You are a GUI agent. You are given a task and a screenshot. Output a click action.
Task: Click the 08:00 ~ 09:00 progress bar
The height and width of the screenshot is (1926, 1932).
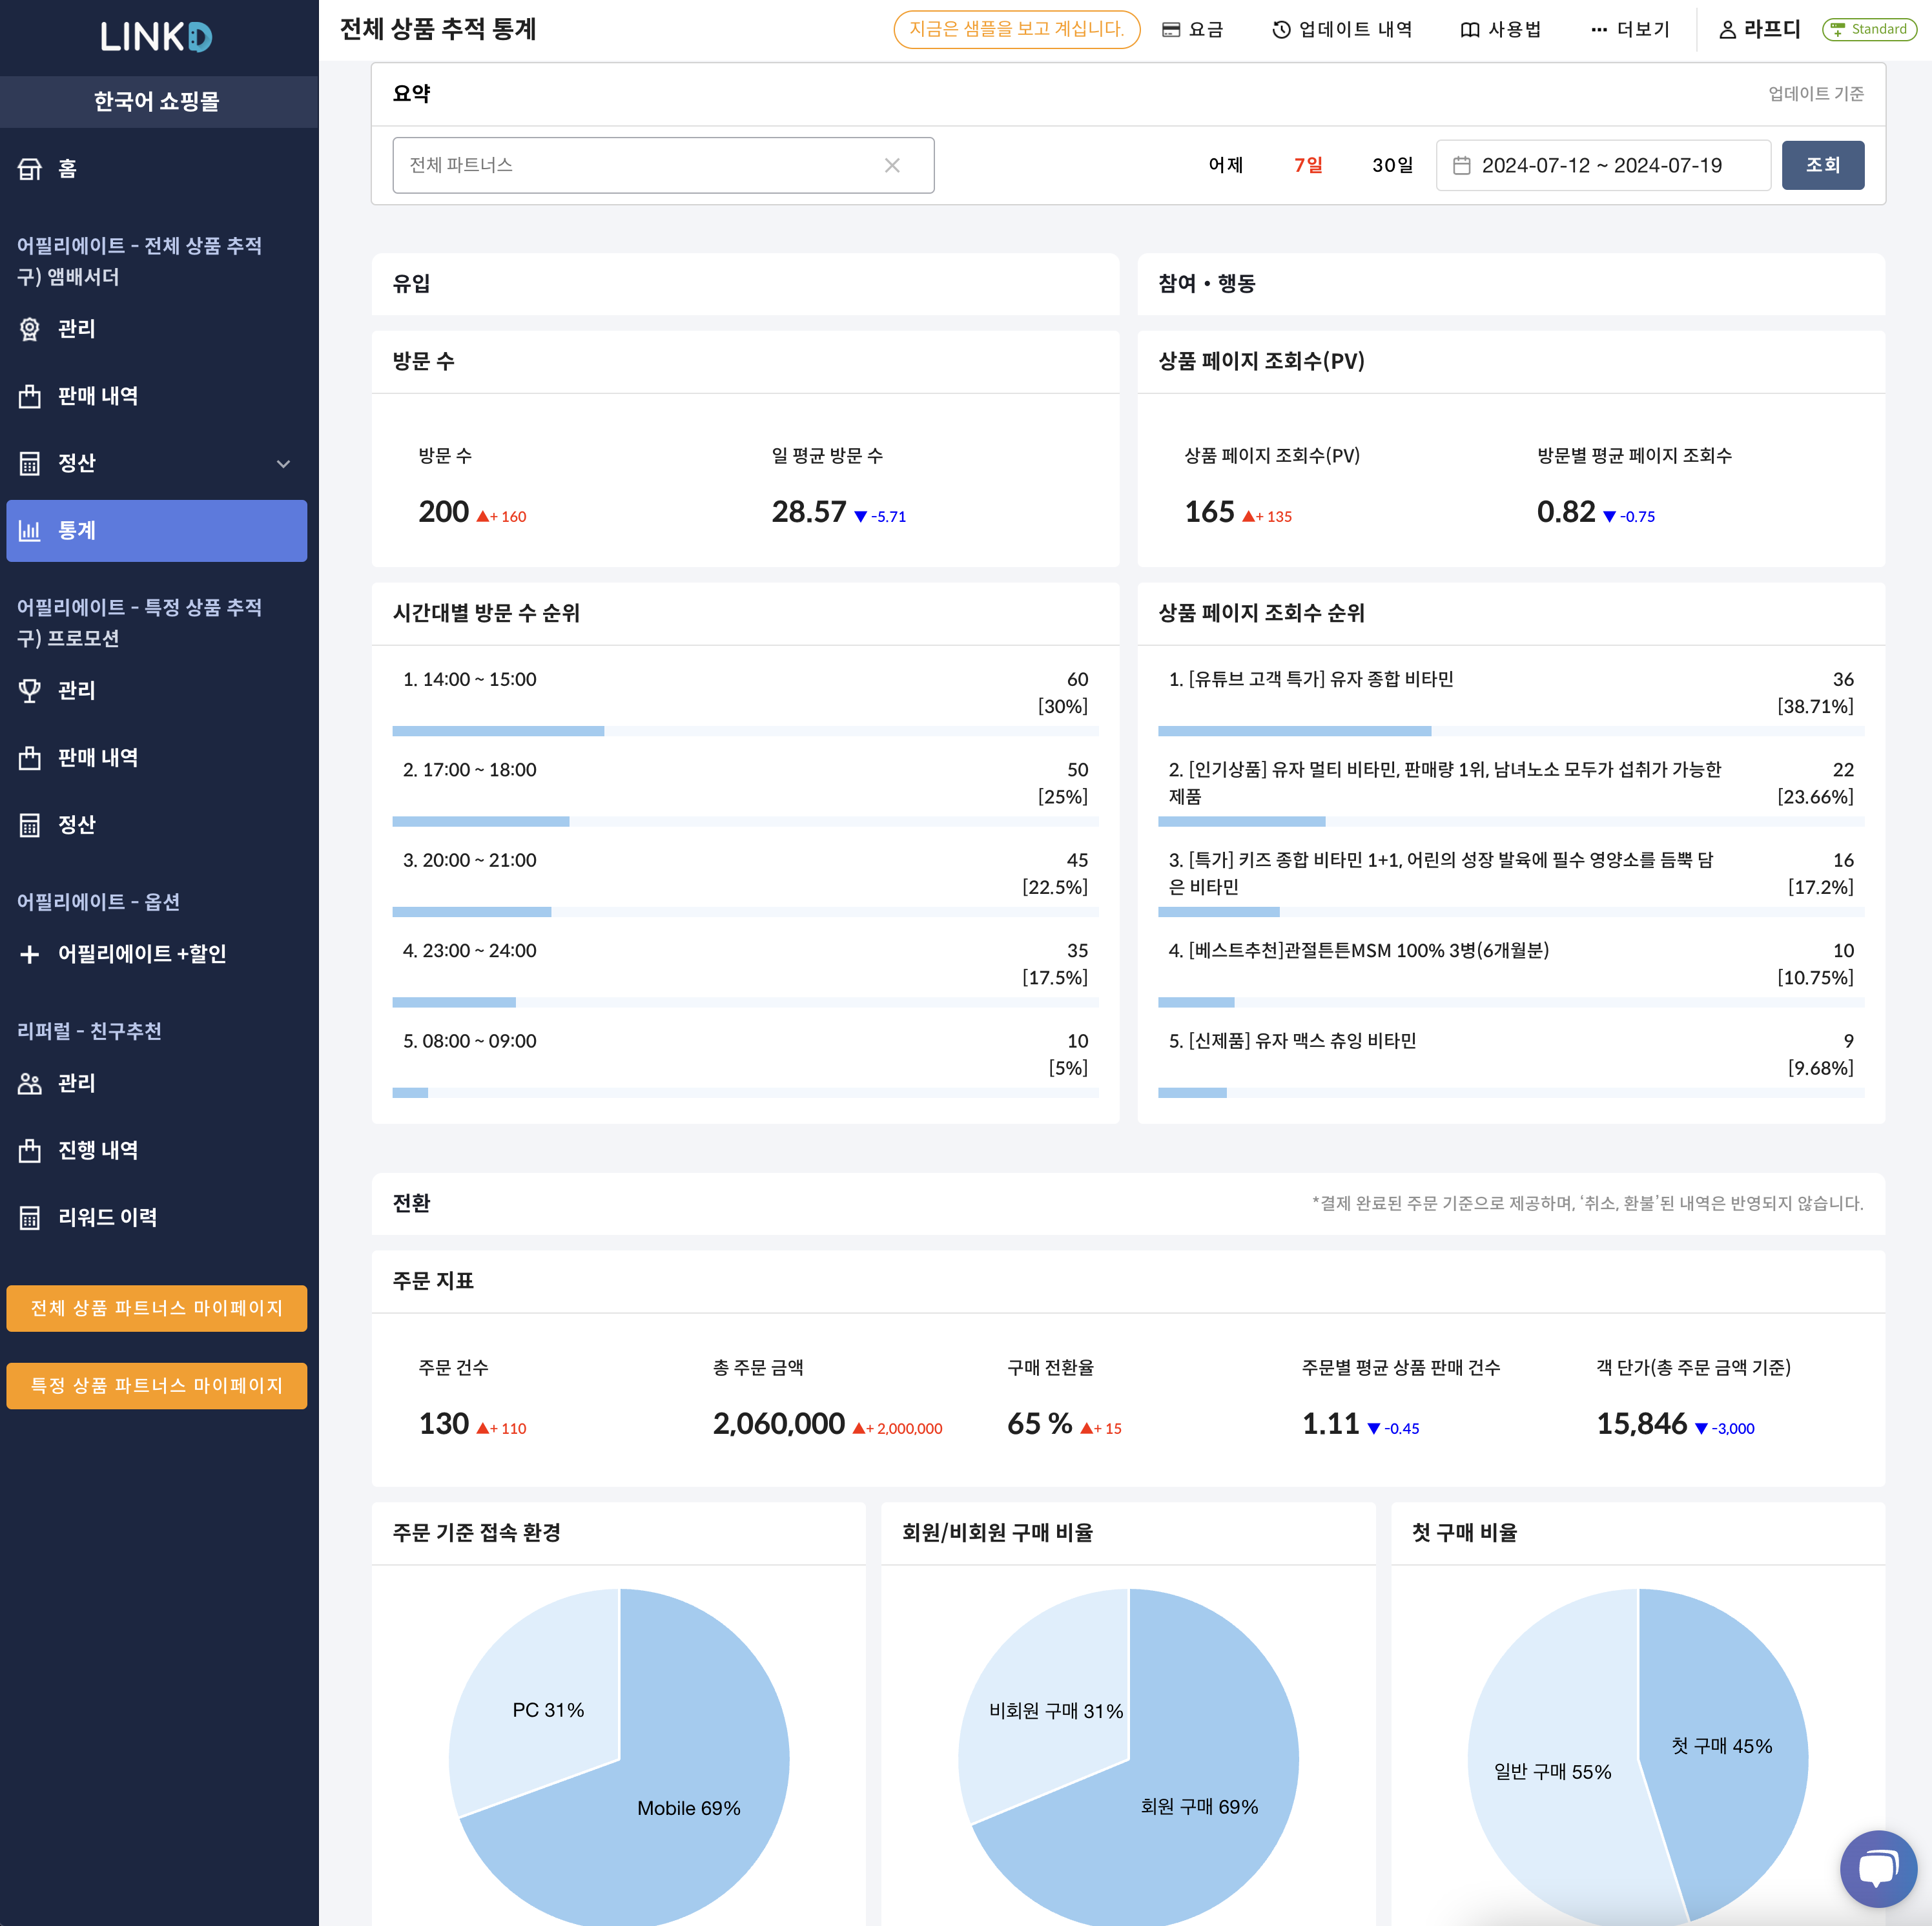(745, 1093)
